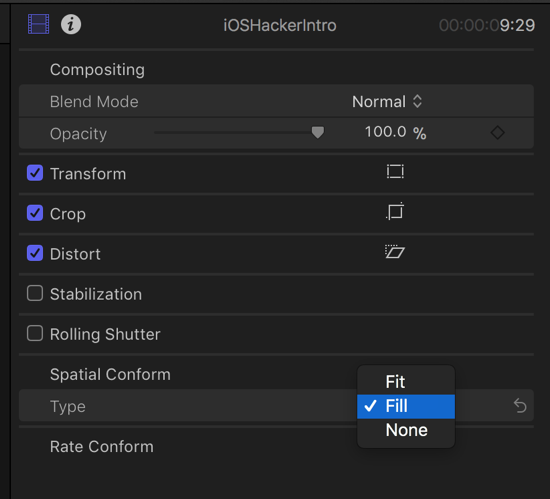Click the Compositing section header
Image resolution: width=550 pixels, height=499 pixels.
(x=97, y=70)
